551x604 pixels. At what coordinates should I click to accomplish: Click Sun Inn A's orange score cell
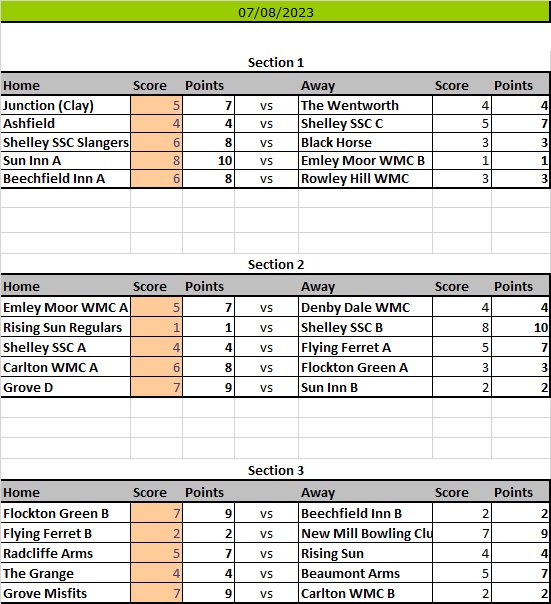[x=156, y=160]
